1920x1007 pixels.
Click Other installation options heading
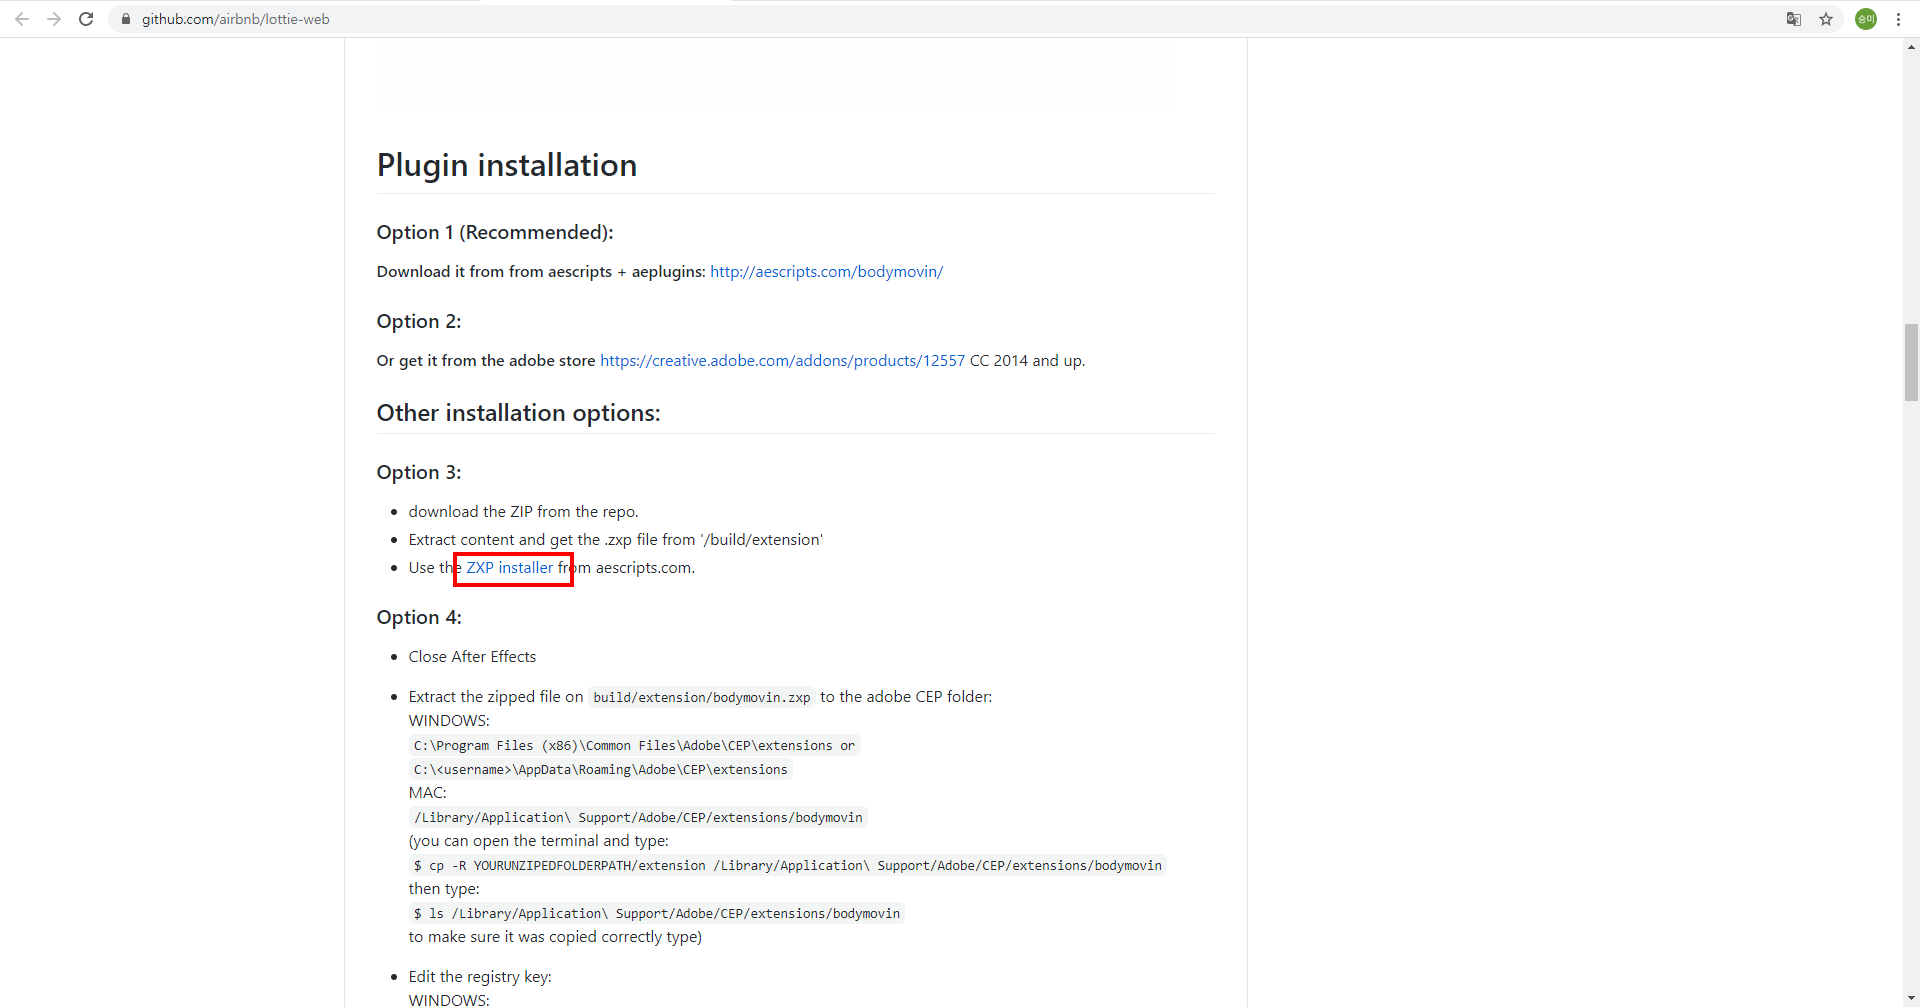518,413
